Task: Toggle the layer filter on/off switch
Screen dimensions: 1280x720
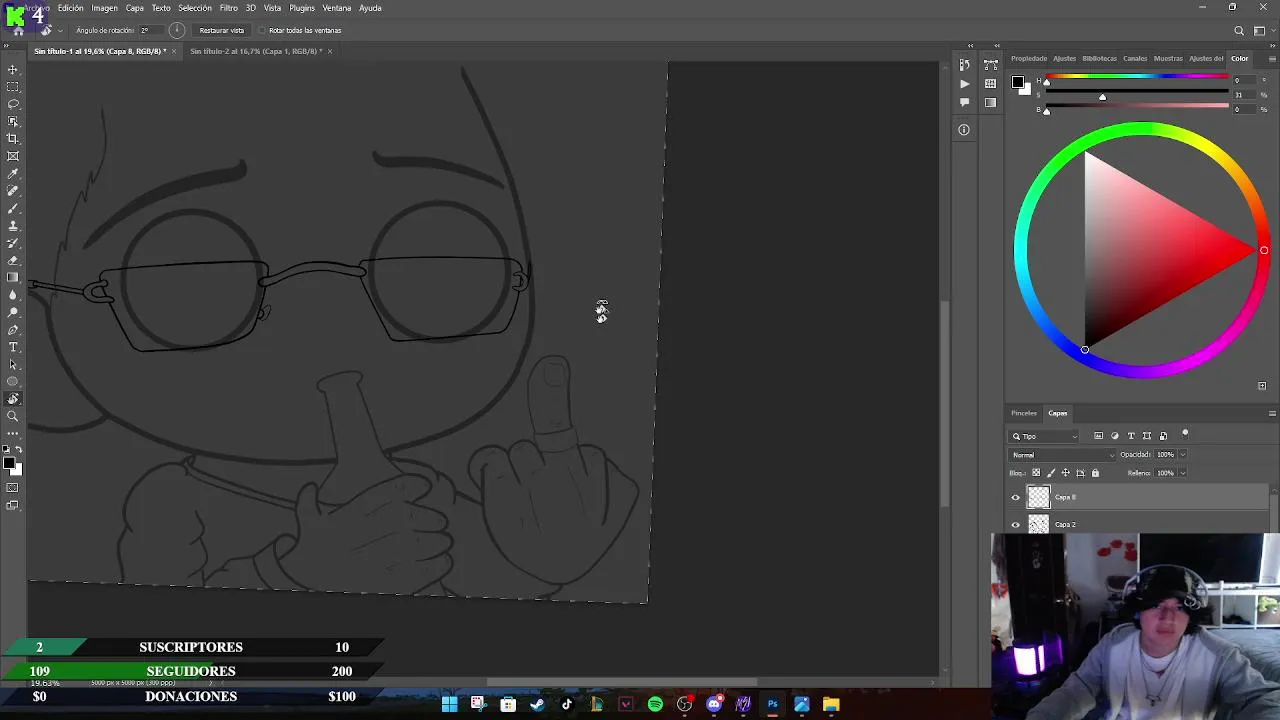Action: coord(1185,434)
